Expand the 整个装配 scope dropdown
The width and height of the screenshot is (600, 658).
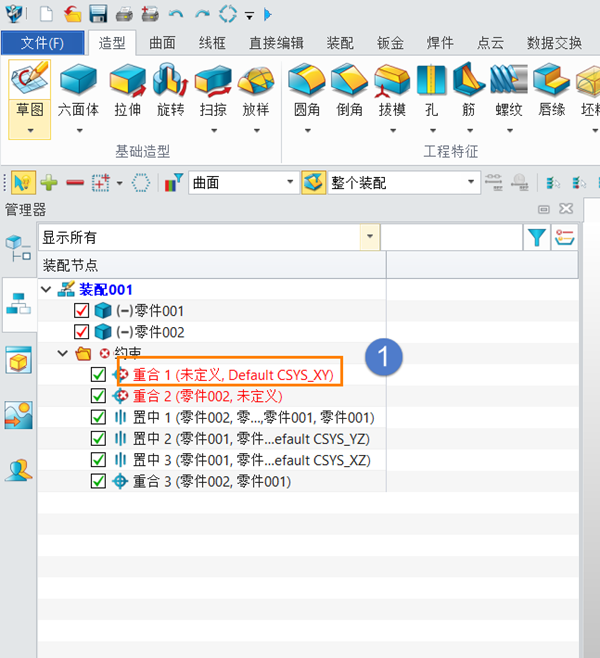click(403, 183)
